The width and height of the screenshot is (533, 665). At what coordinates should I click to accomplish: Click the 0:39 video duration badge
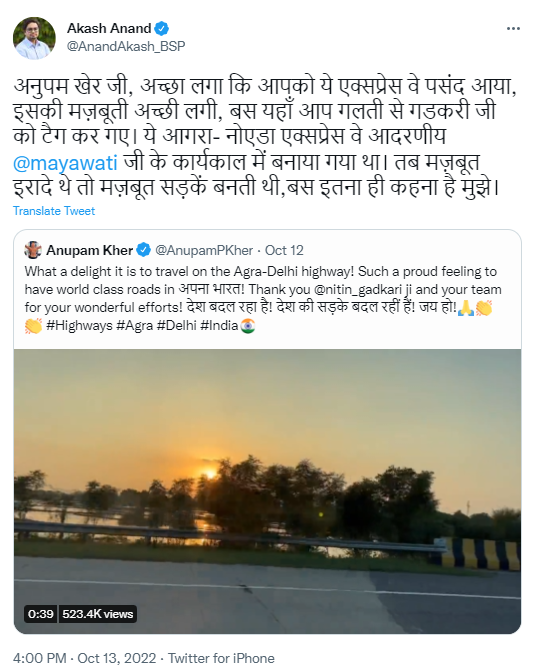click(41, 614)
